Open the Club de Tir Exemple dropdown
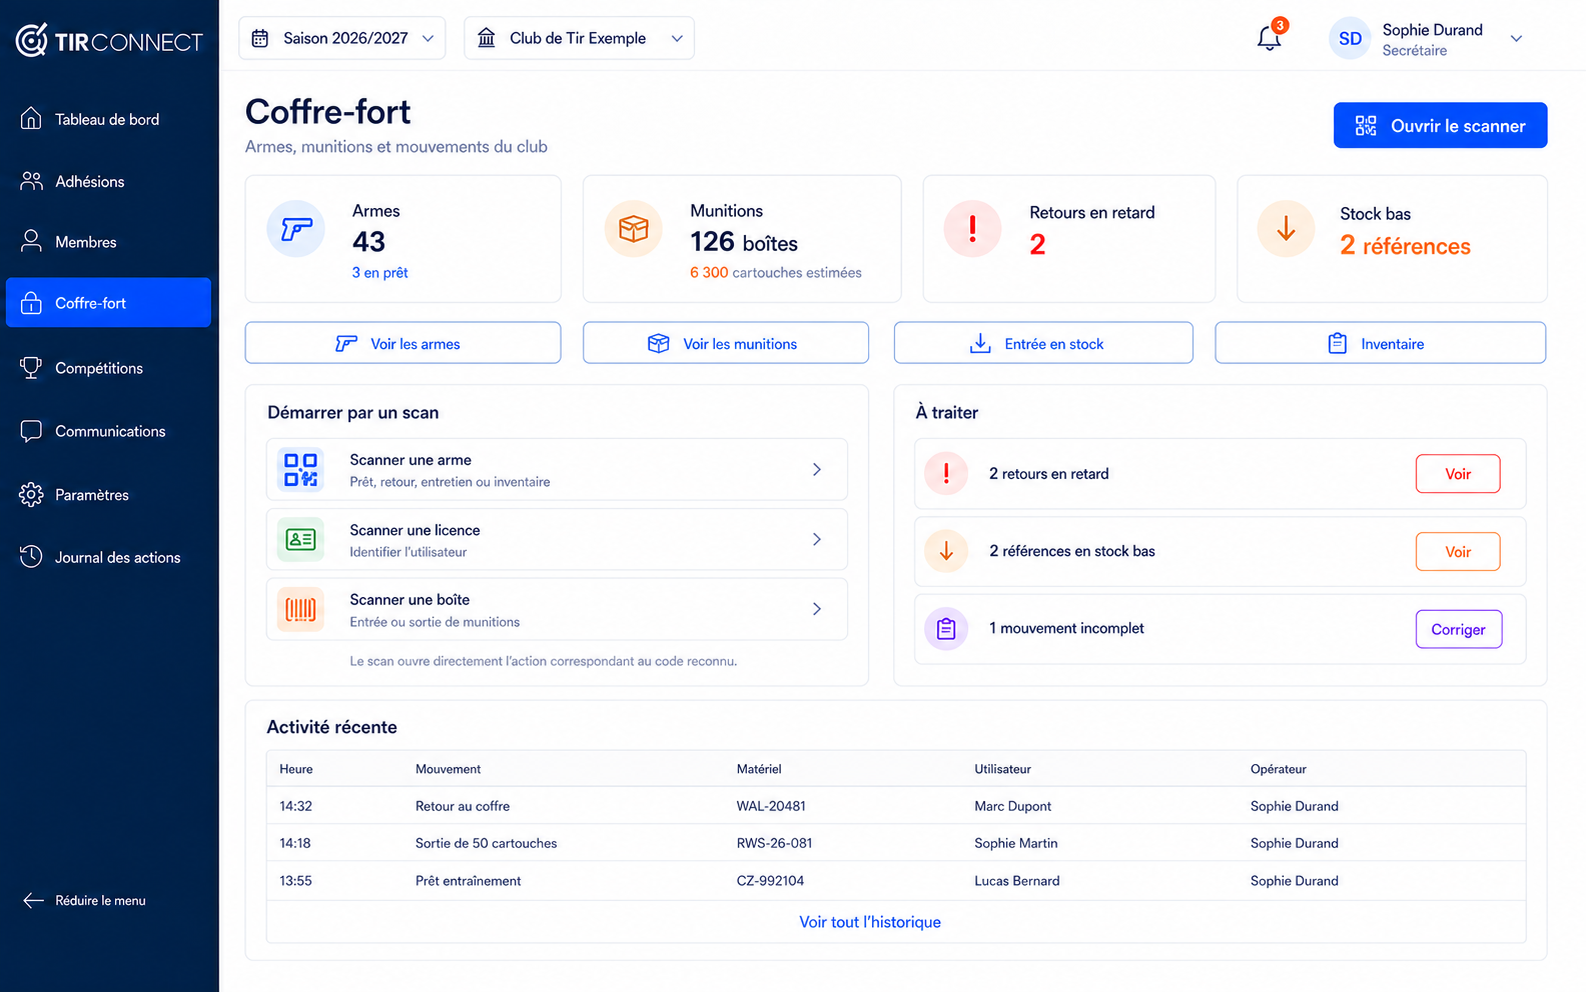 [x=579, y=38]
